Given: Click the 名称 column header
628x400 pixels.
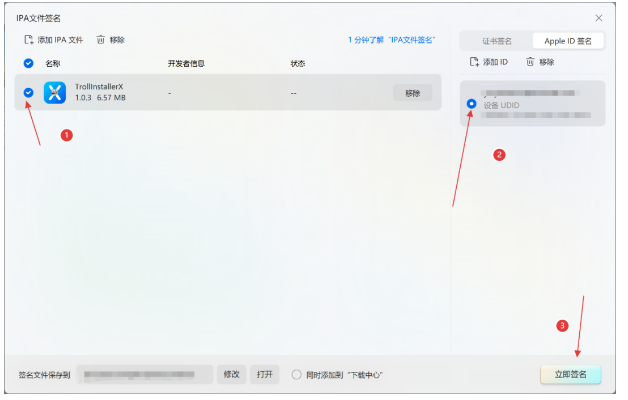Looking at the screenshot, I should pyautogui.click(x=53, y=64).
